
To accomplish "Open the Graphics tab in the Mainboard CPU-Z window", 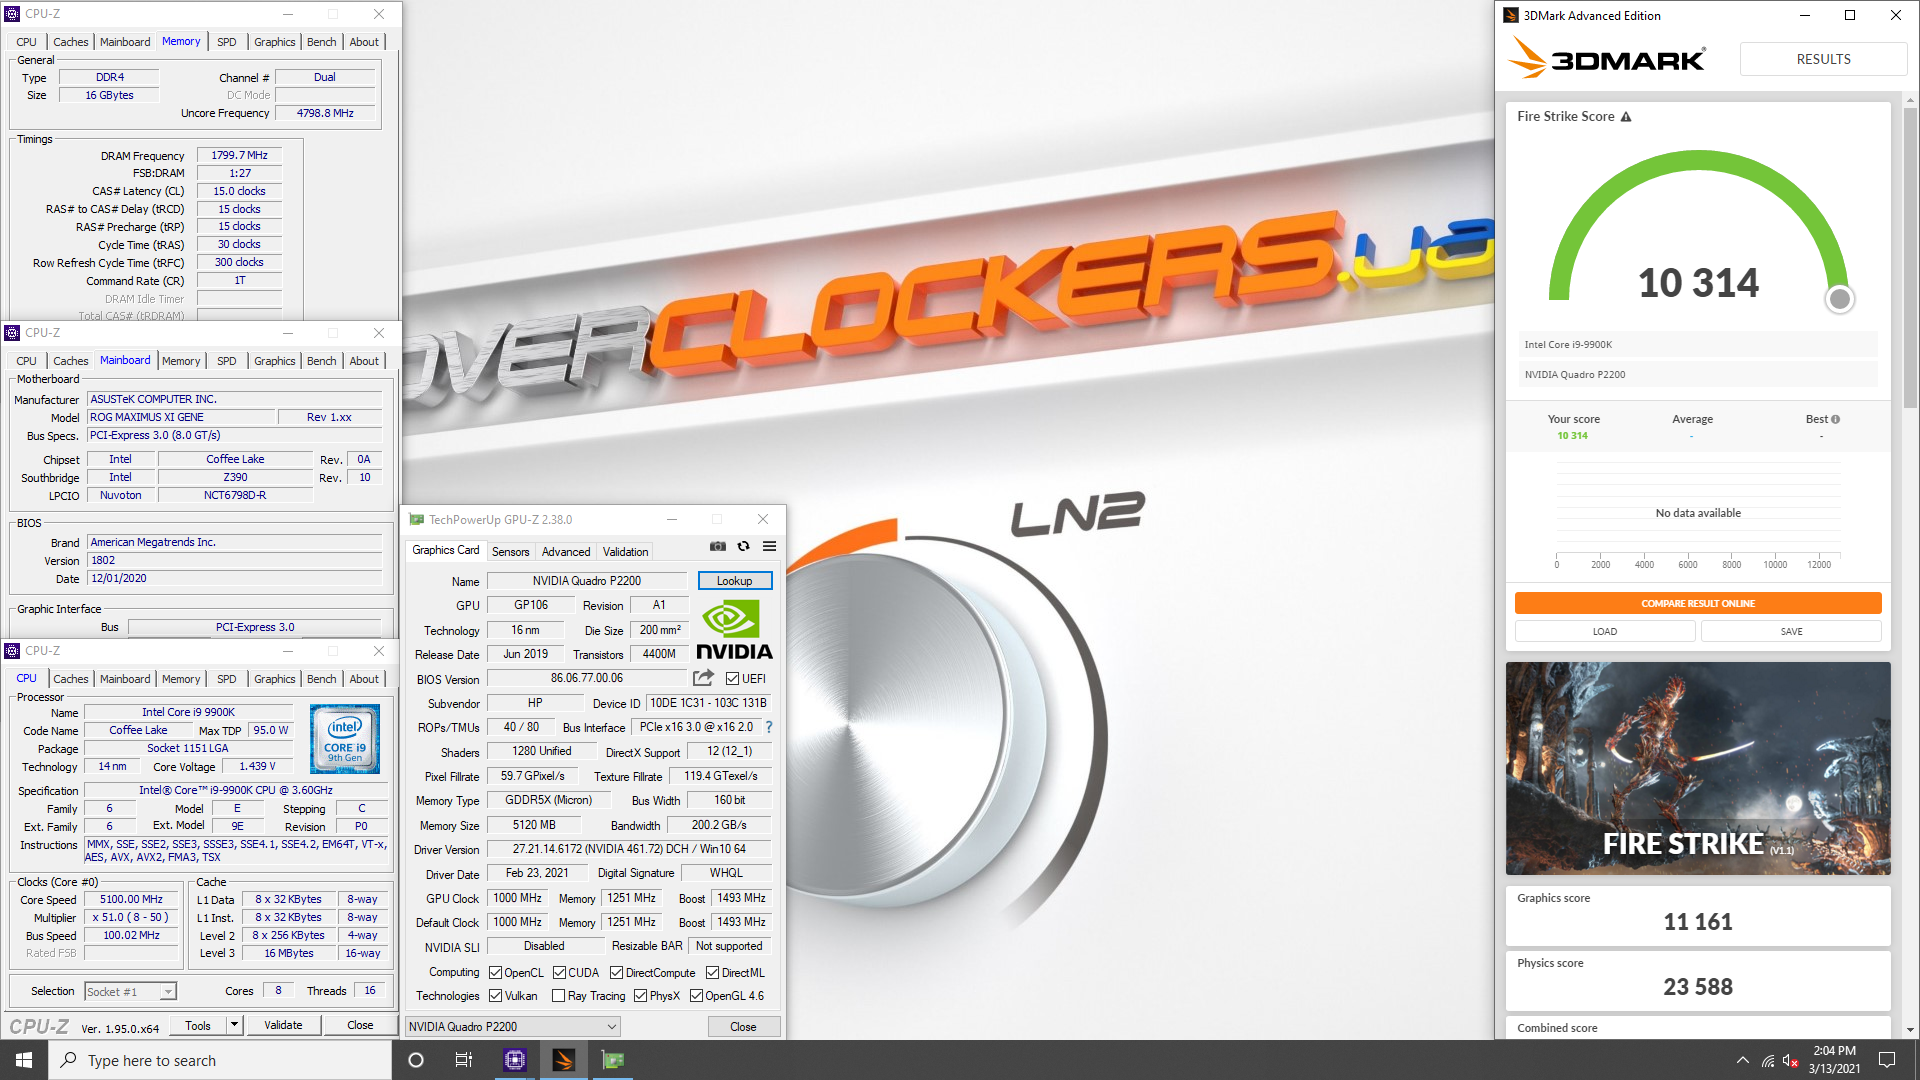I will tap(274, 361).
